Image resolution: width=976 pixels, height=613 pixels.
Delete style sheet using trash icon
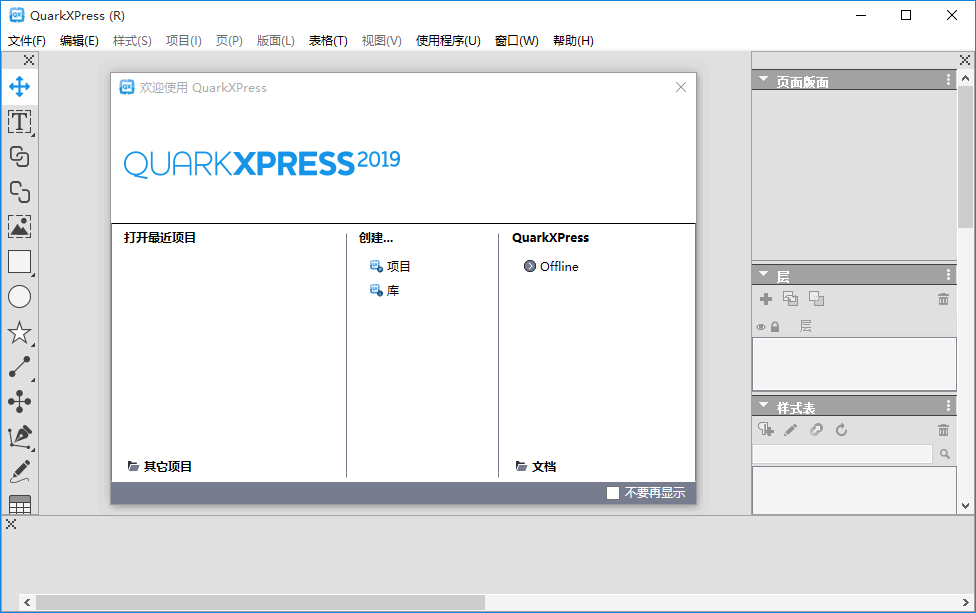pos(944,430)
